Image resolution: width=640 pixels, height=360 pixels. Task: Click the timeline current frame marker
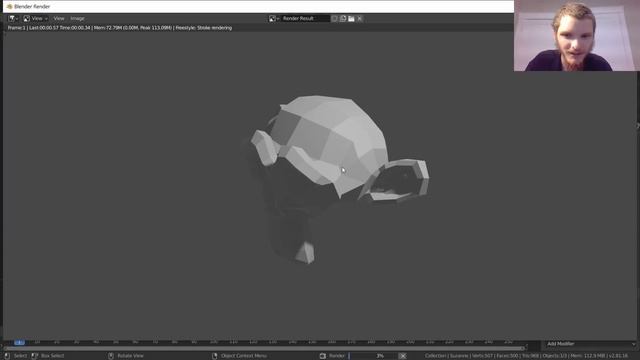19,342
